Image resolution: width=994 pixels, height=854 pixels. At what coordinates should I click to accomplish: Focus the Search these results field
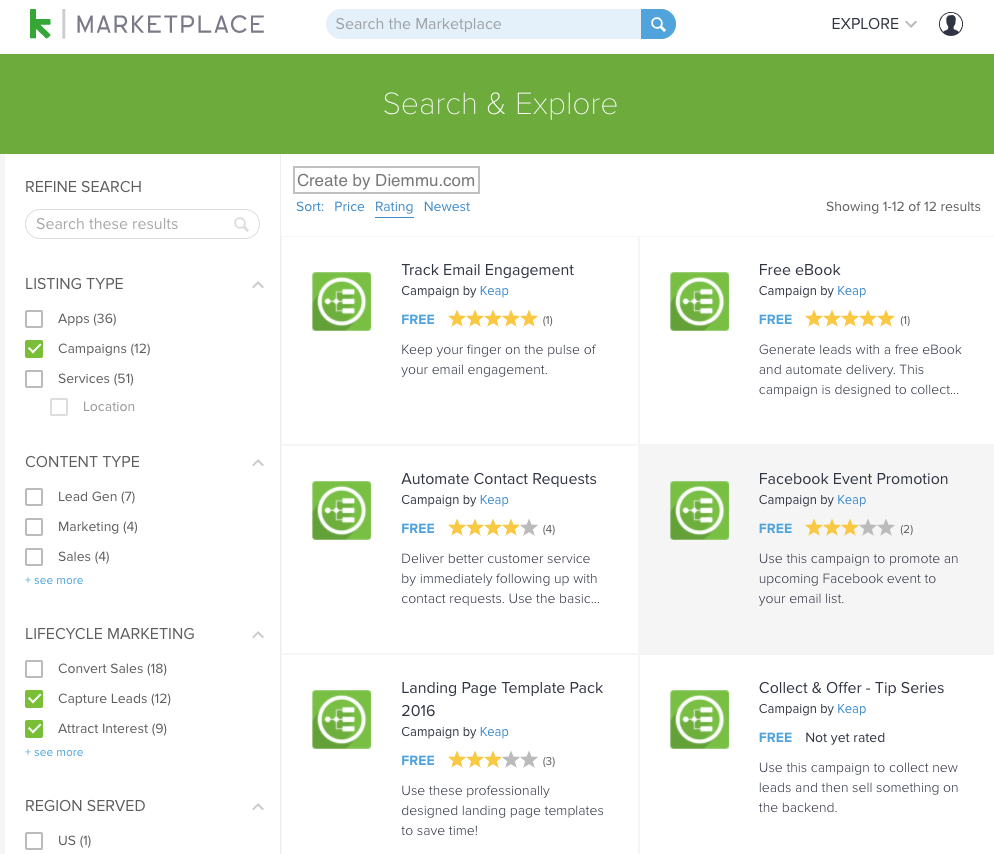click(142, 224)
